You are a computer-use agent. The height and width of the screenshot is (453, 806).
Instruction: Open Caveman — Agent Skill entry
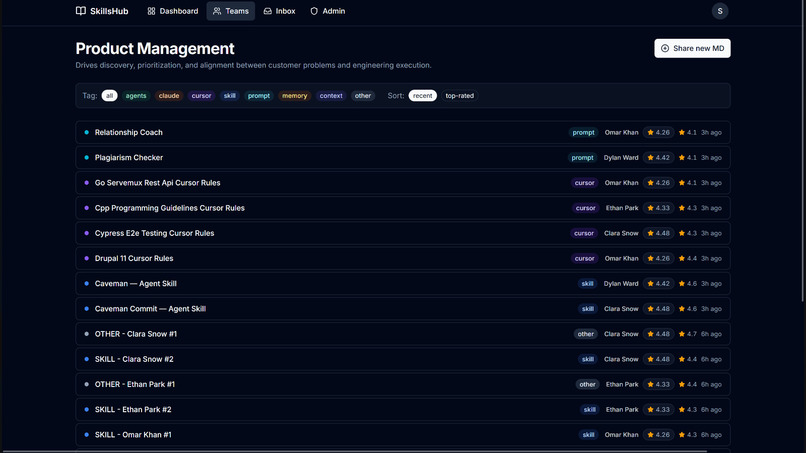(x=403, y=283)
